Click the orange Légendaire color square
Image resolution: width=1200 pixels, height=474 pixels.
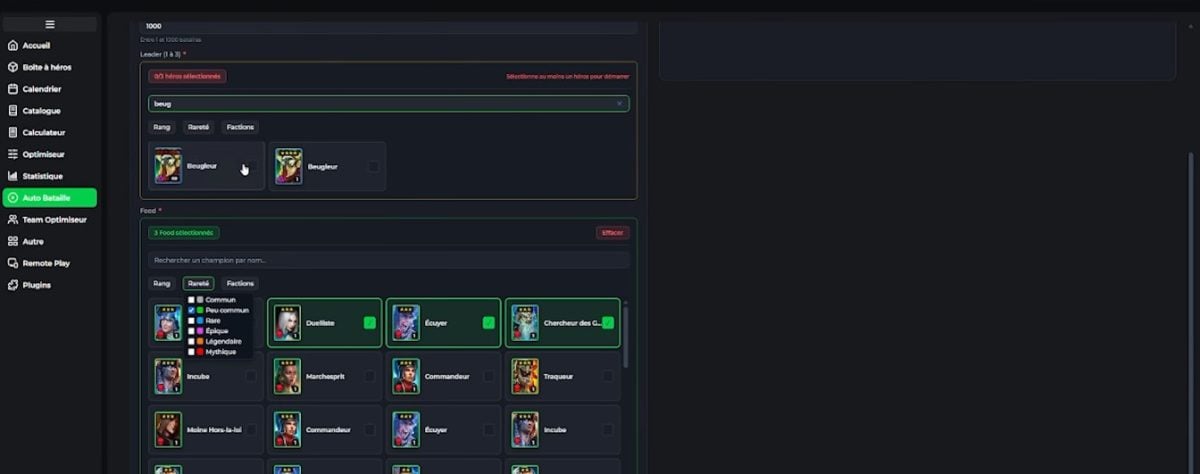coord(200,341)
